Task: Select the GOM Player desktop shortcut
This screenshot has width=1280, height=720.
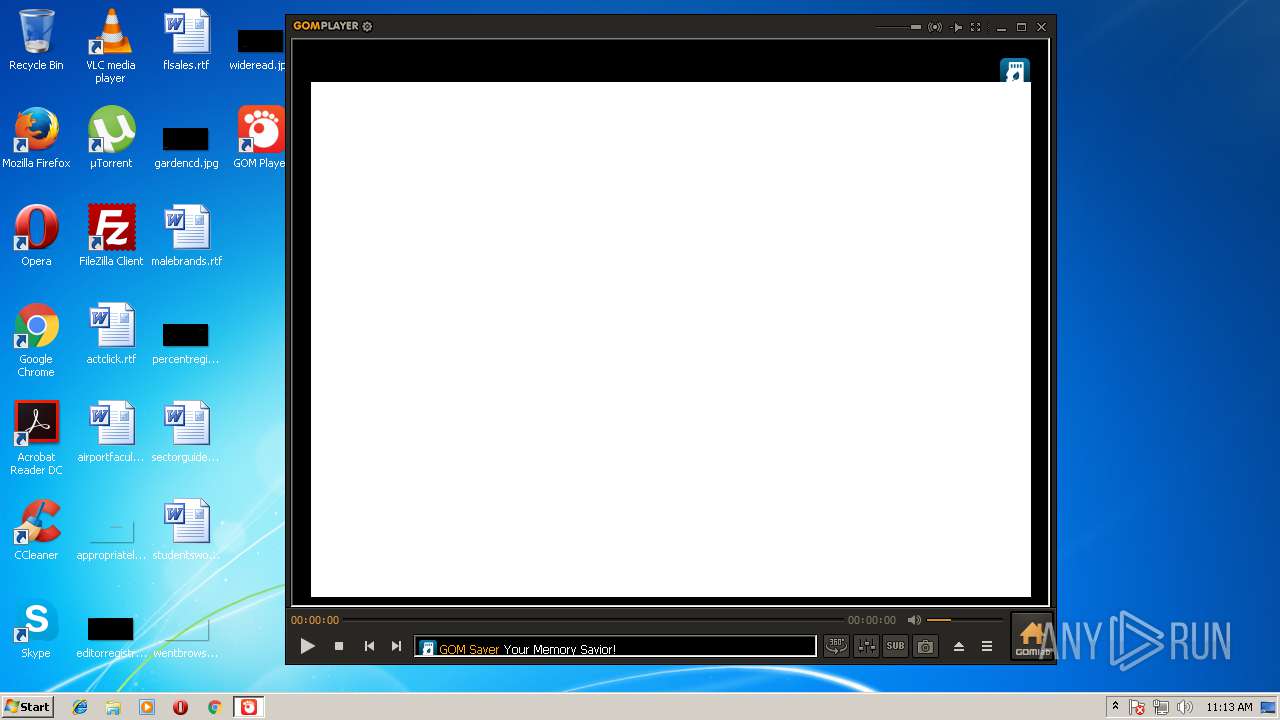Action: 260,138
